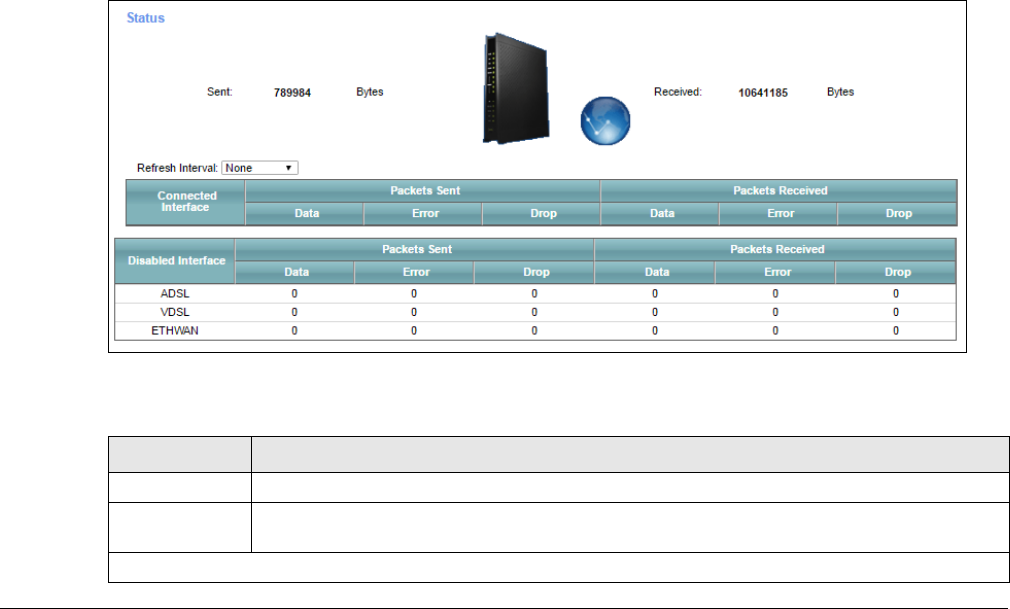The image size is (1010, 609).
Task: Open the Refresh Interval dropdown
Action: tap(260, 168)
